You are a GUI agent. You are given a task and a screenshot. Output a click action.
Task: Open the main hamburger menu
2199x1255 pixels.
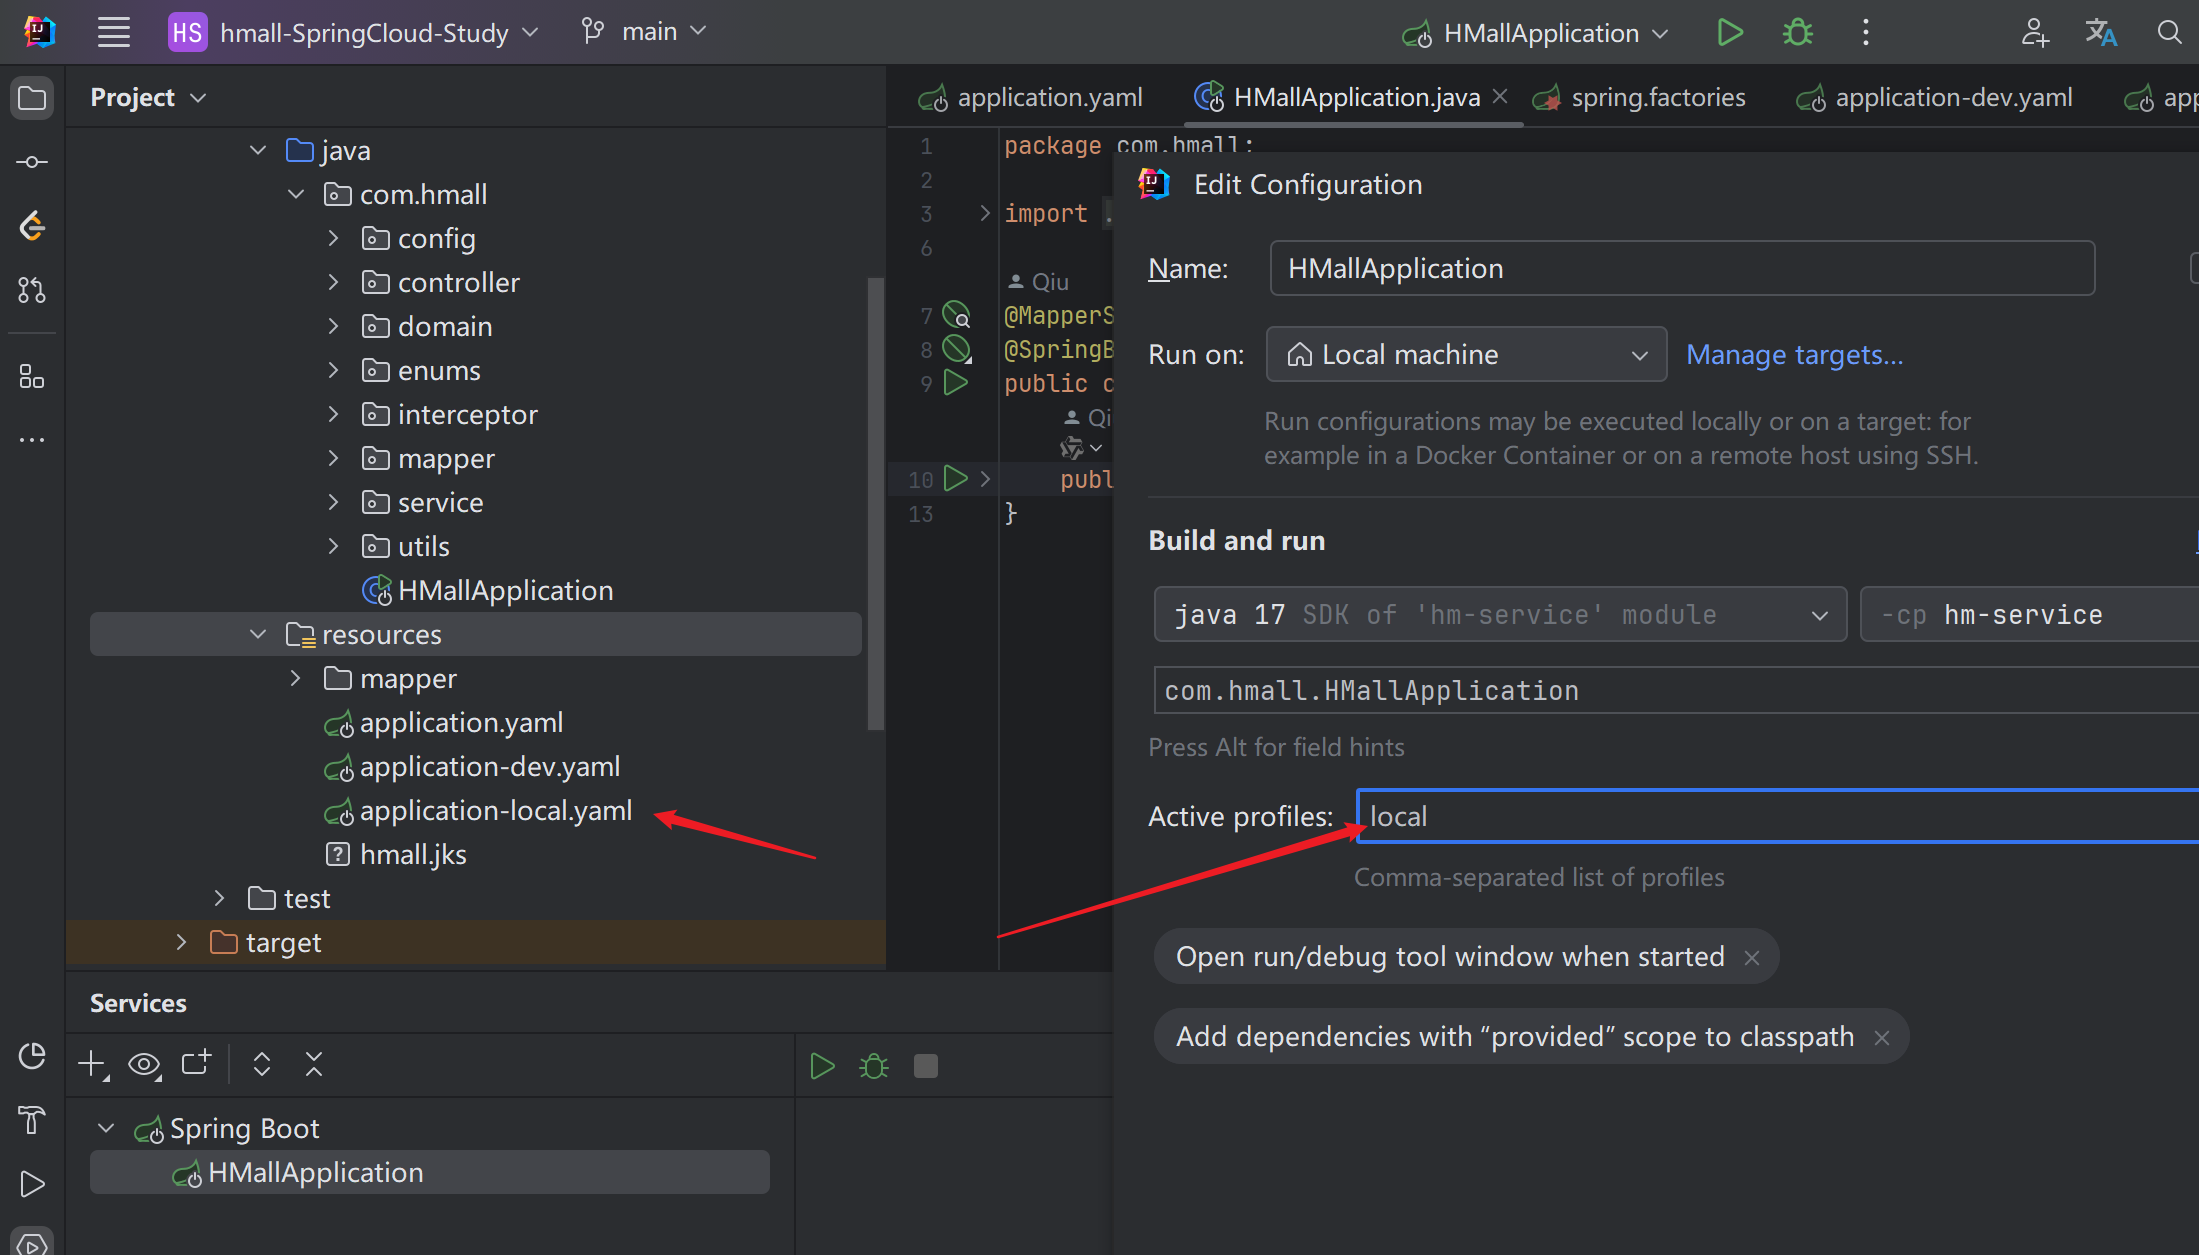tap(113, 32)
